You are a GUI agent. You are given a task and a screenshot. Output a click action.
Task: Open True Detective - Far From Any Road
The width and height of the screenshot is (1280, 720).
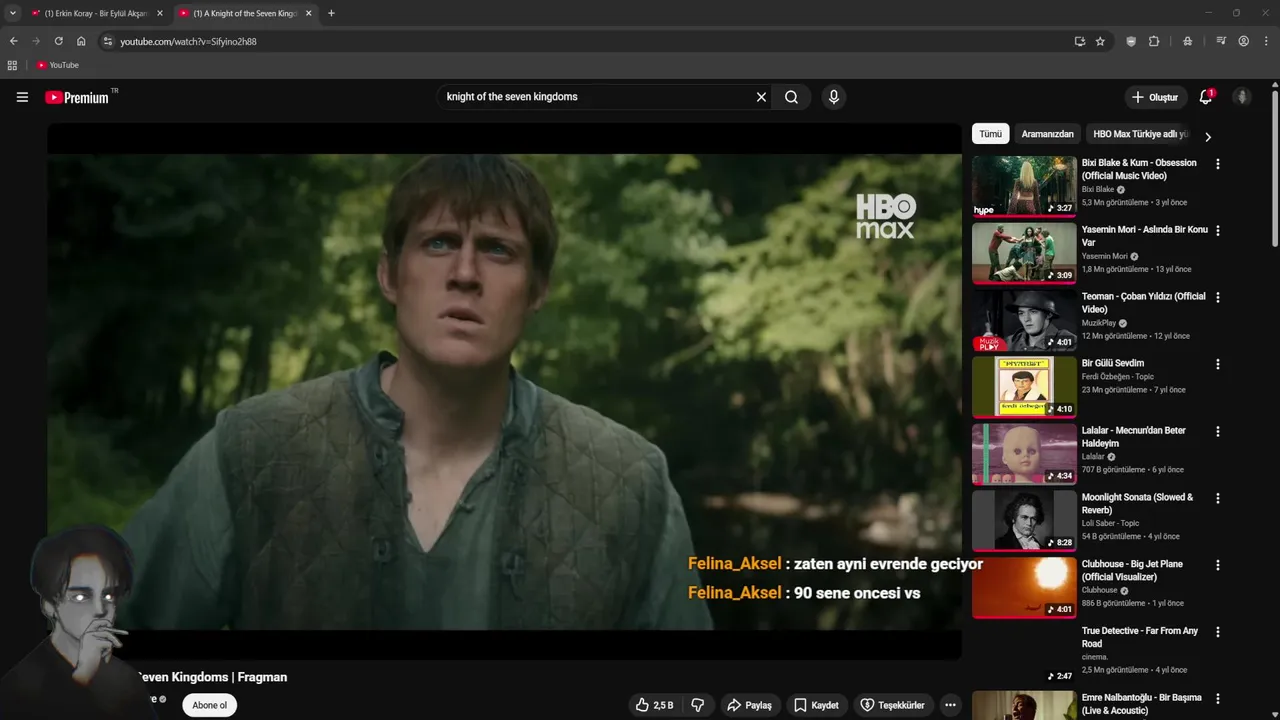point(1140,637)
